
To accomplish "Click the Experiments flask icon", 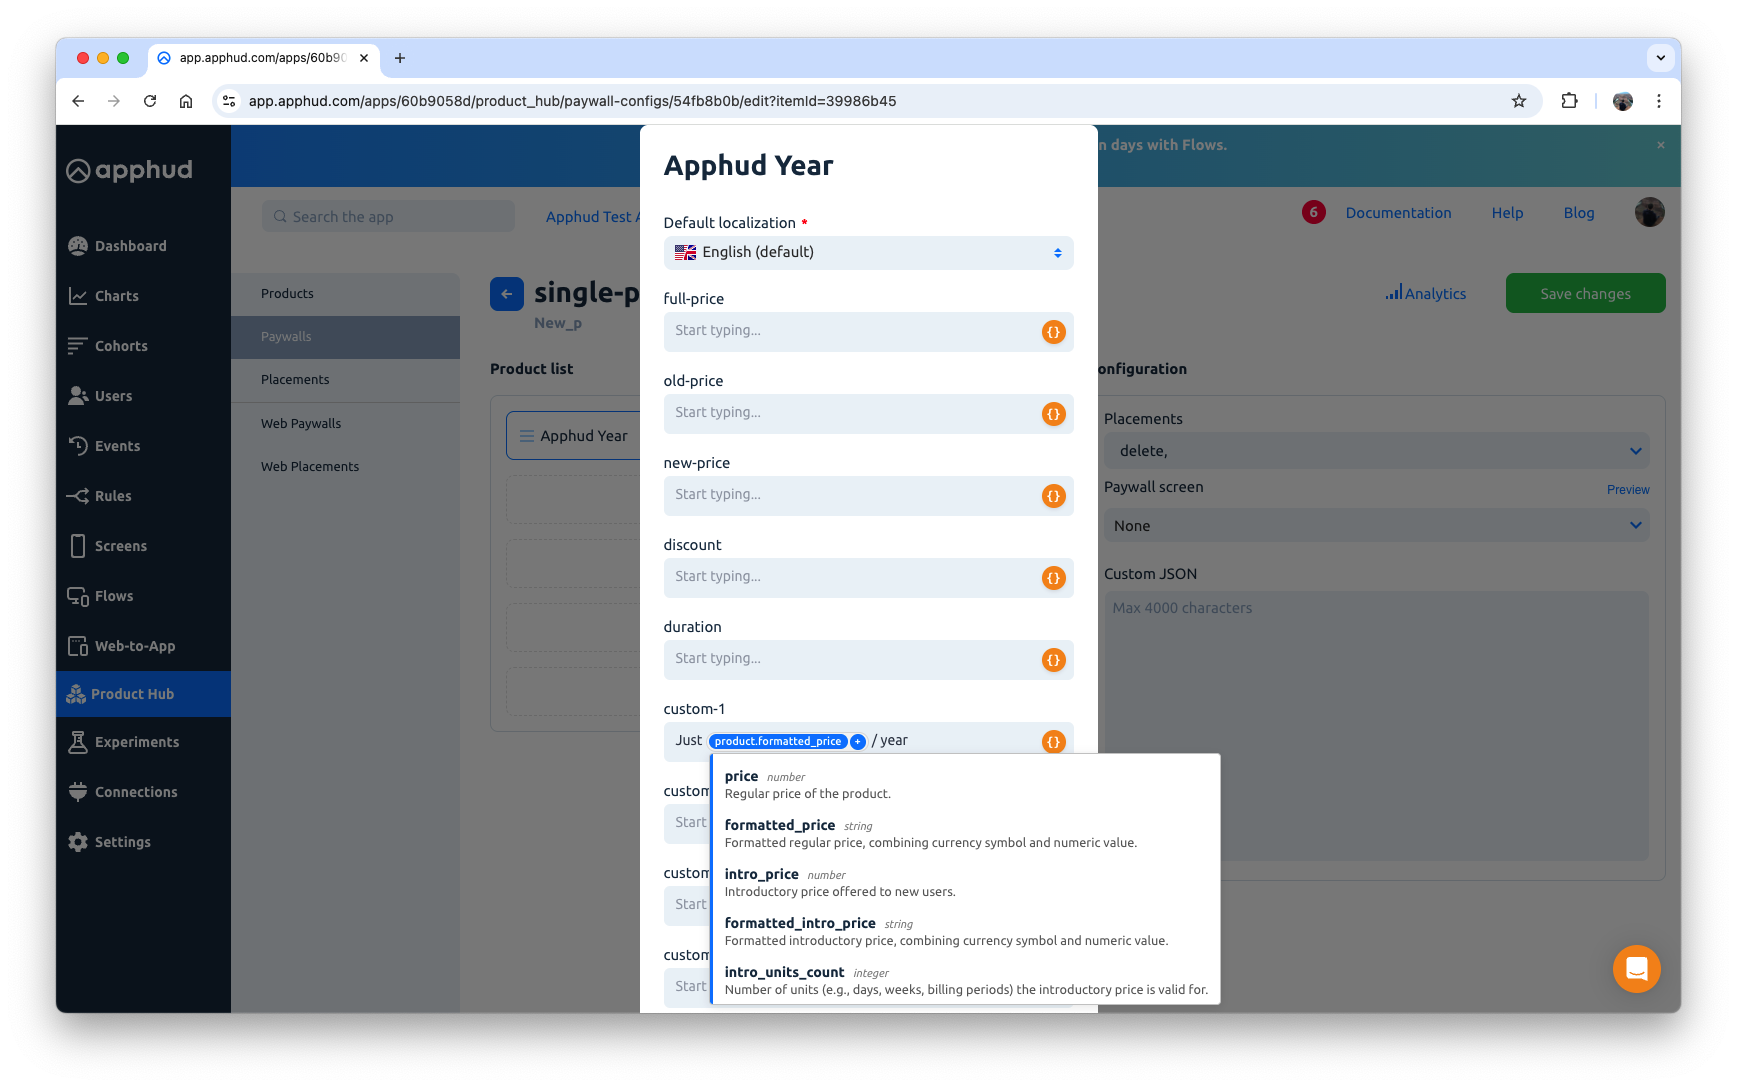I will 78,742.
